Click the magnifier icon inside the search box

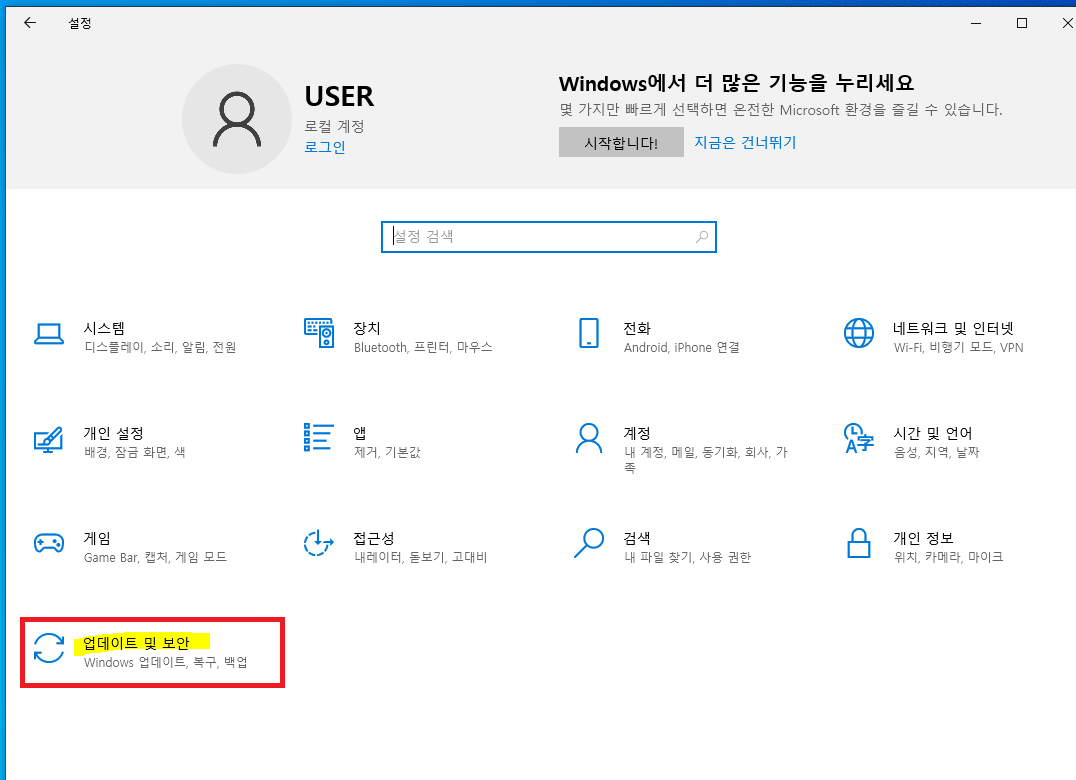[701, 237]
